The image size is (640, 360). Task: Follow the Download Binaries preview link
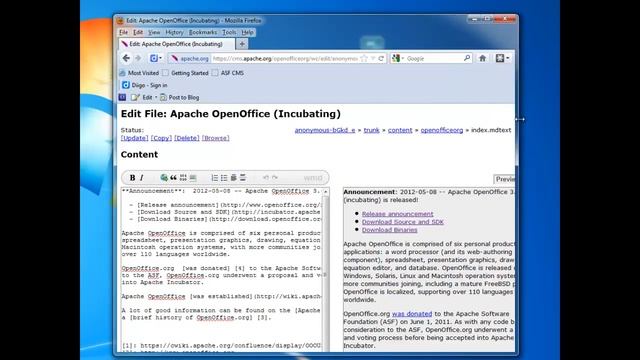(389, 230)
